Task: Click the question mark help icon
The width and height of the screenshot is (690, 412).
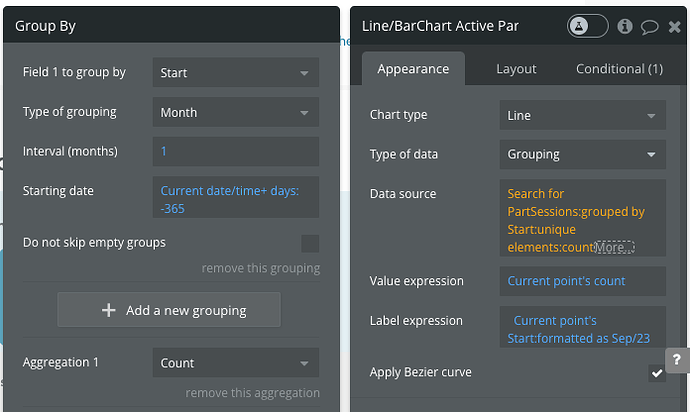Action: pos(676,359)
